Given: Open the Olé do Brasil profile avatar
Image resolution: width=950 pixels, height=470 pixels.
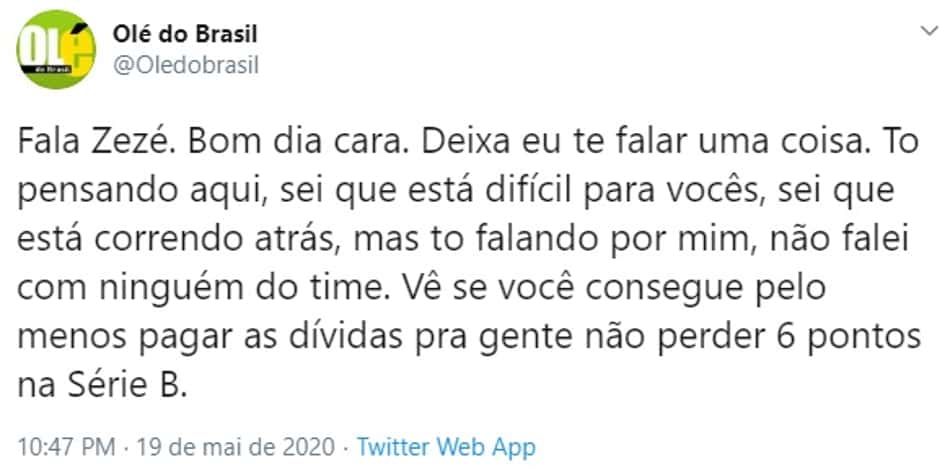Looking at the screenshot, I should pos(55,49).
